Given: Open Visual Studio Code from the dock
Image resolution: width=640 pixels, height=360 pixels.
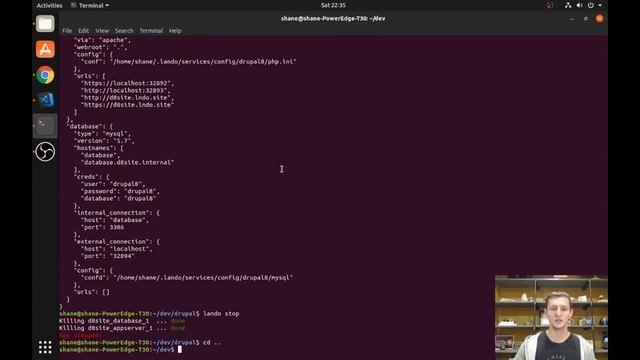Looking at the screenshot, I should pos(45,100).
